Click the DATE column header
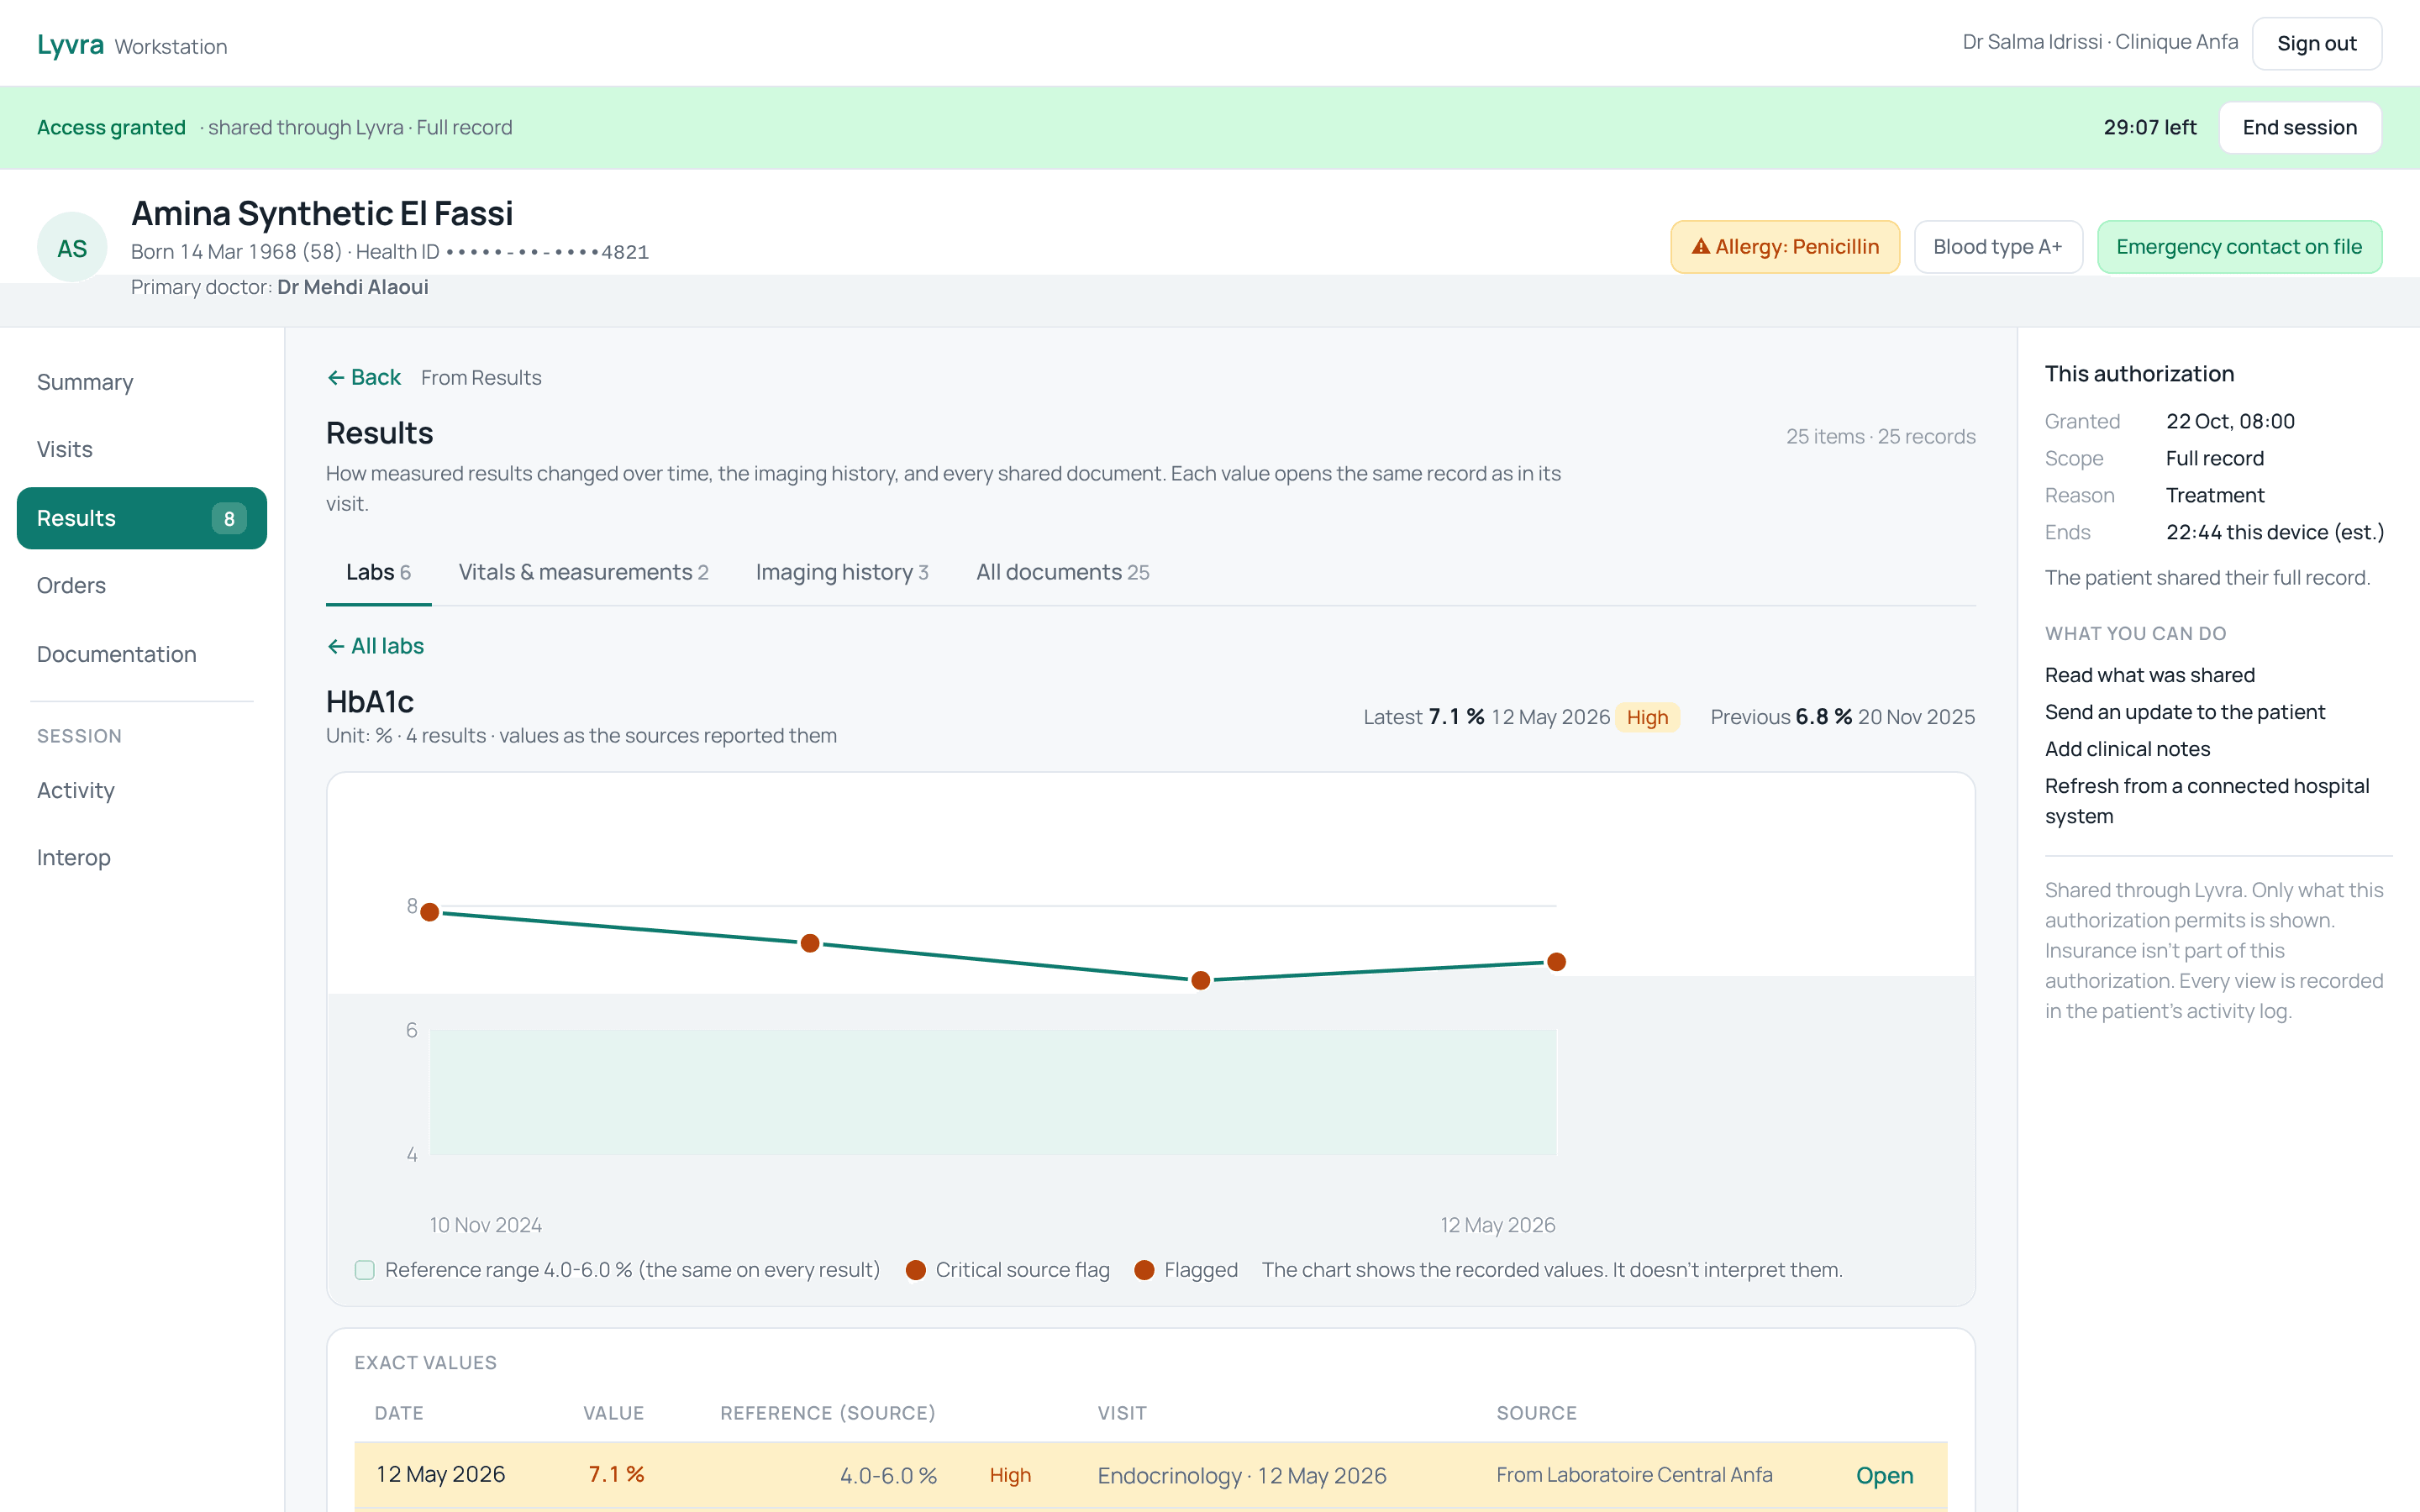The height and width of the screenshot is (1512, 2420). tap(399, 1413)
